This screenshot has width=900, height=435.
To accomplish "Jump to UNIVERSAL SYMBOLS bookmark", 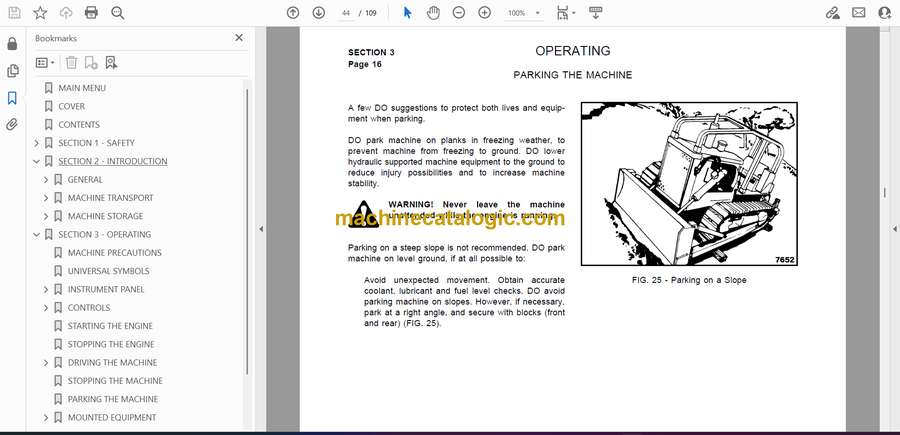I will pos(108,271).
